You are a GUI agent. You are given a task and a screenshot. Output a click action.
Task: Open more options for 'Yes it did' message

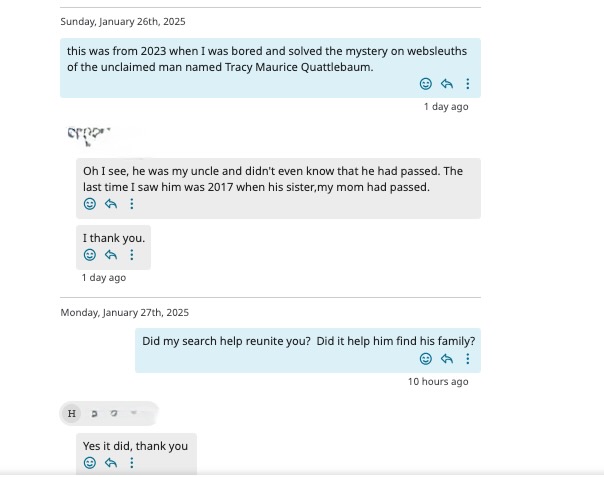coord(132,463)
